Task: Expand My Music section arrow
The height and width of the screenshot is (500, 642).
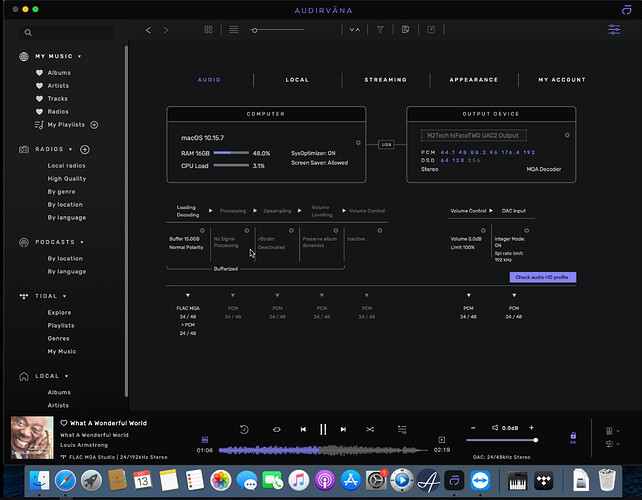Action: [x=79, y=57]
